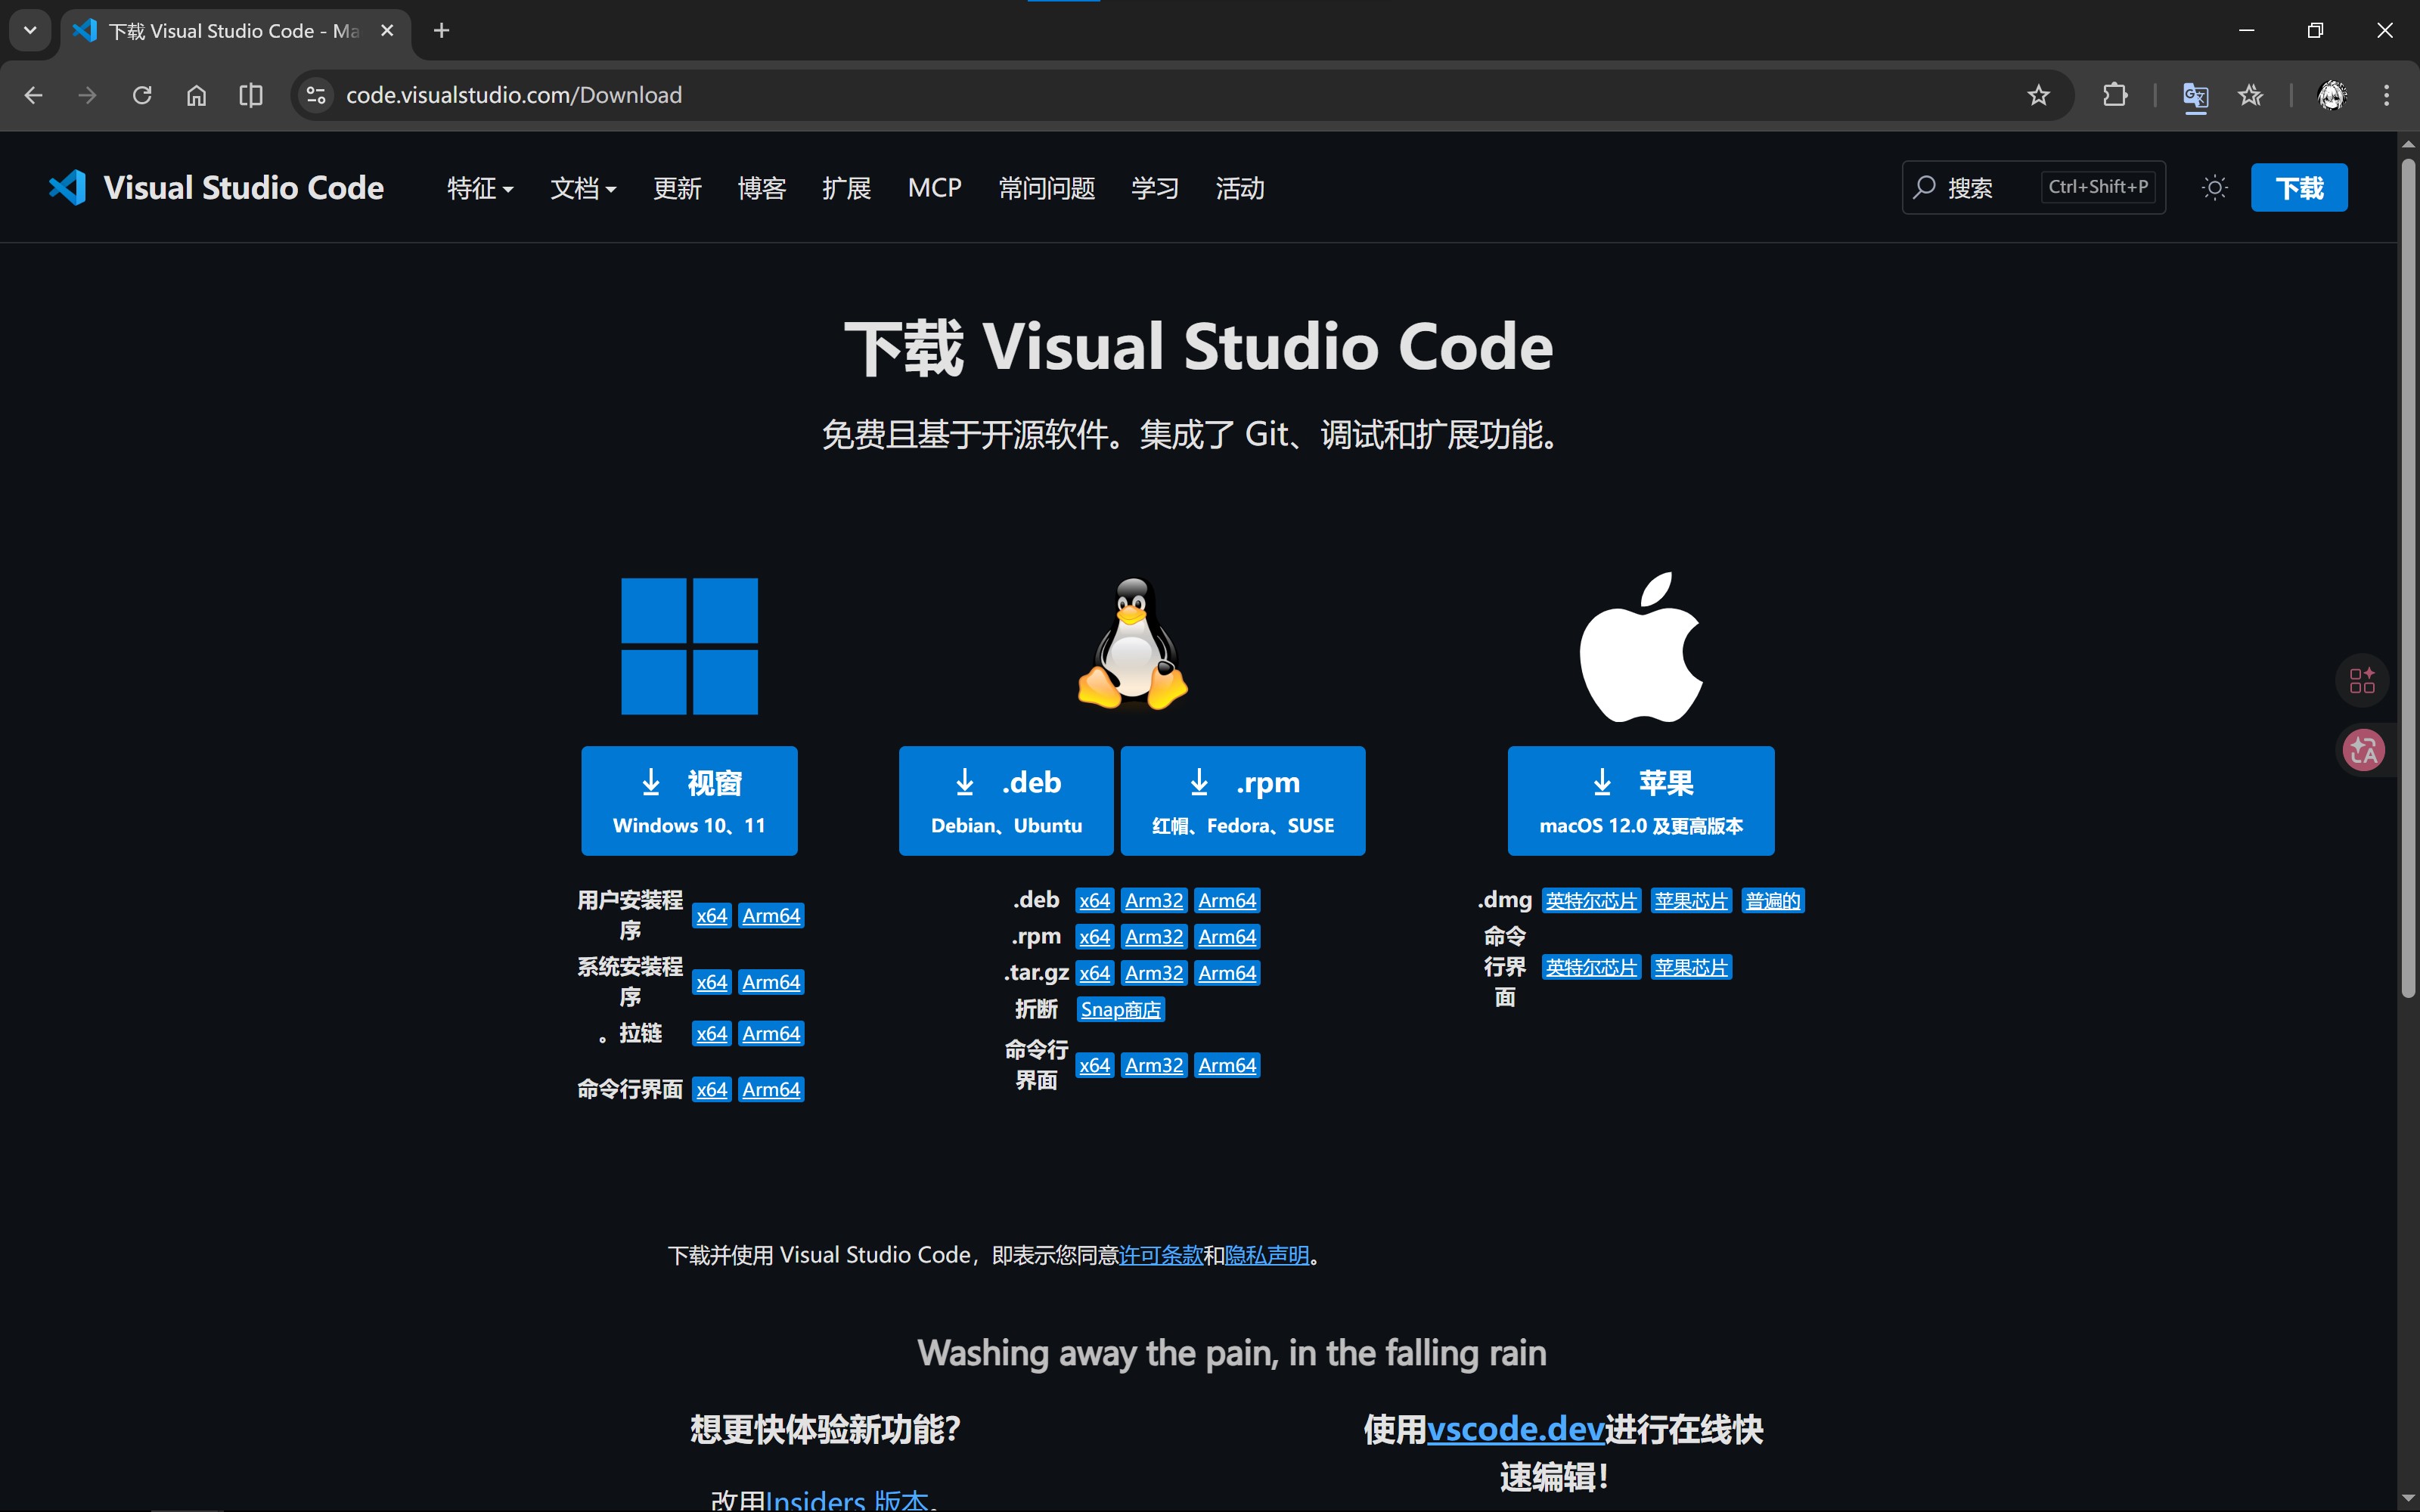The image size is (2420, 1512).
Task: Open the 博客 nav item
Action: (762, 188)
